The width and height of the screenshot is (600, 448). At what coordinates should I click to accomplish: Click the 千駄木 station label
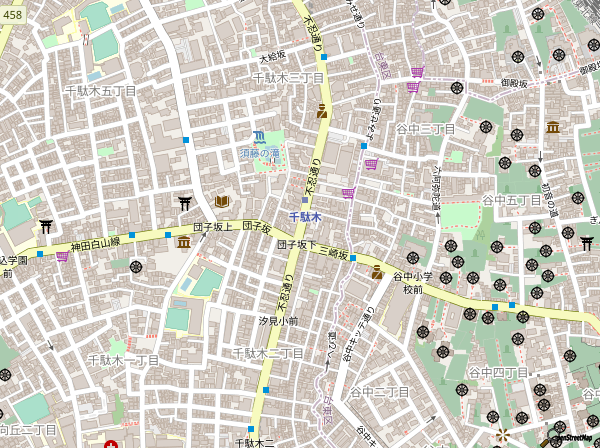coord(305,216)
